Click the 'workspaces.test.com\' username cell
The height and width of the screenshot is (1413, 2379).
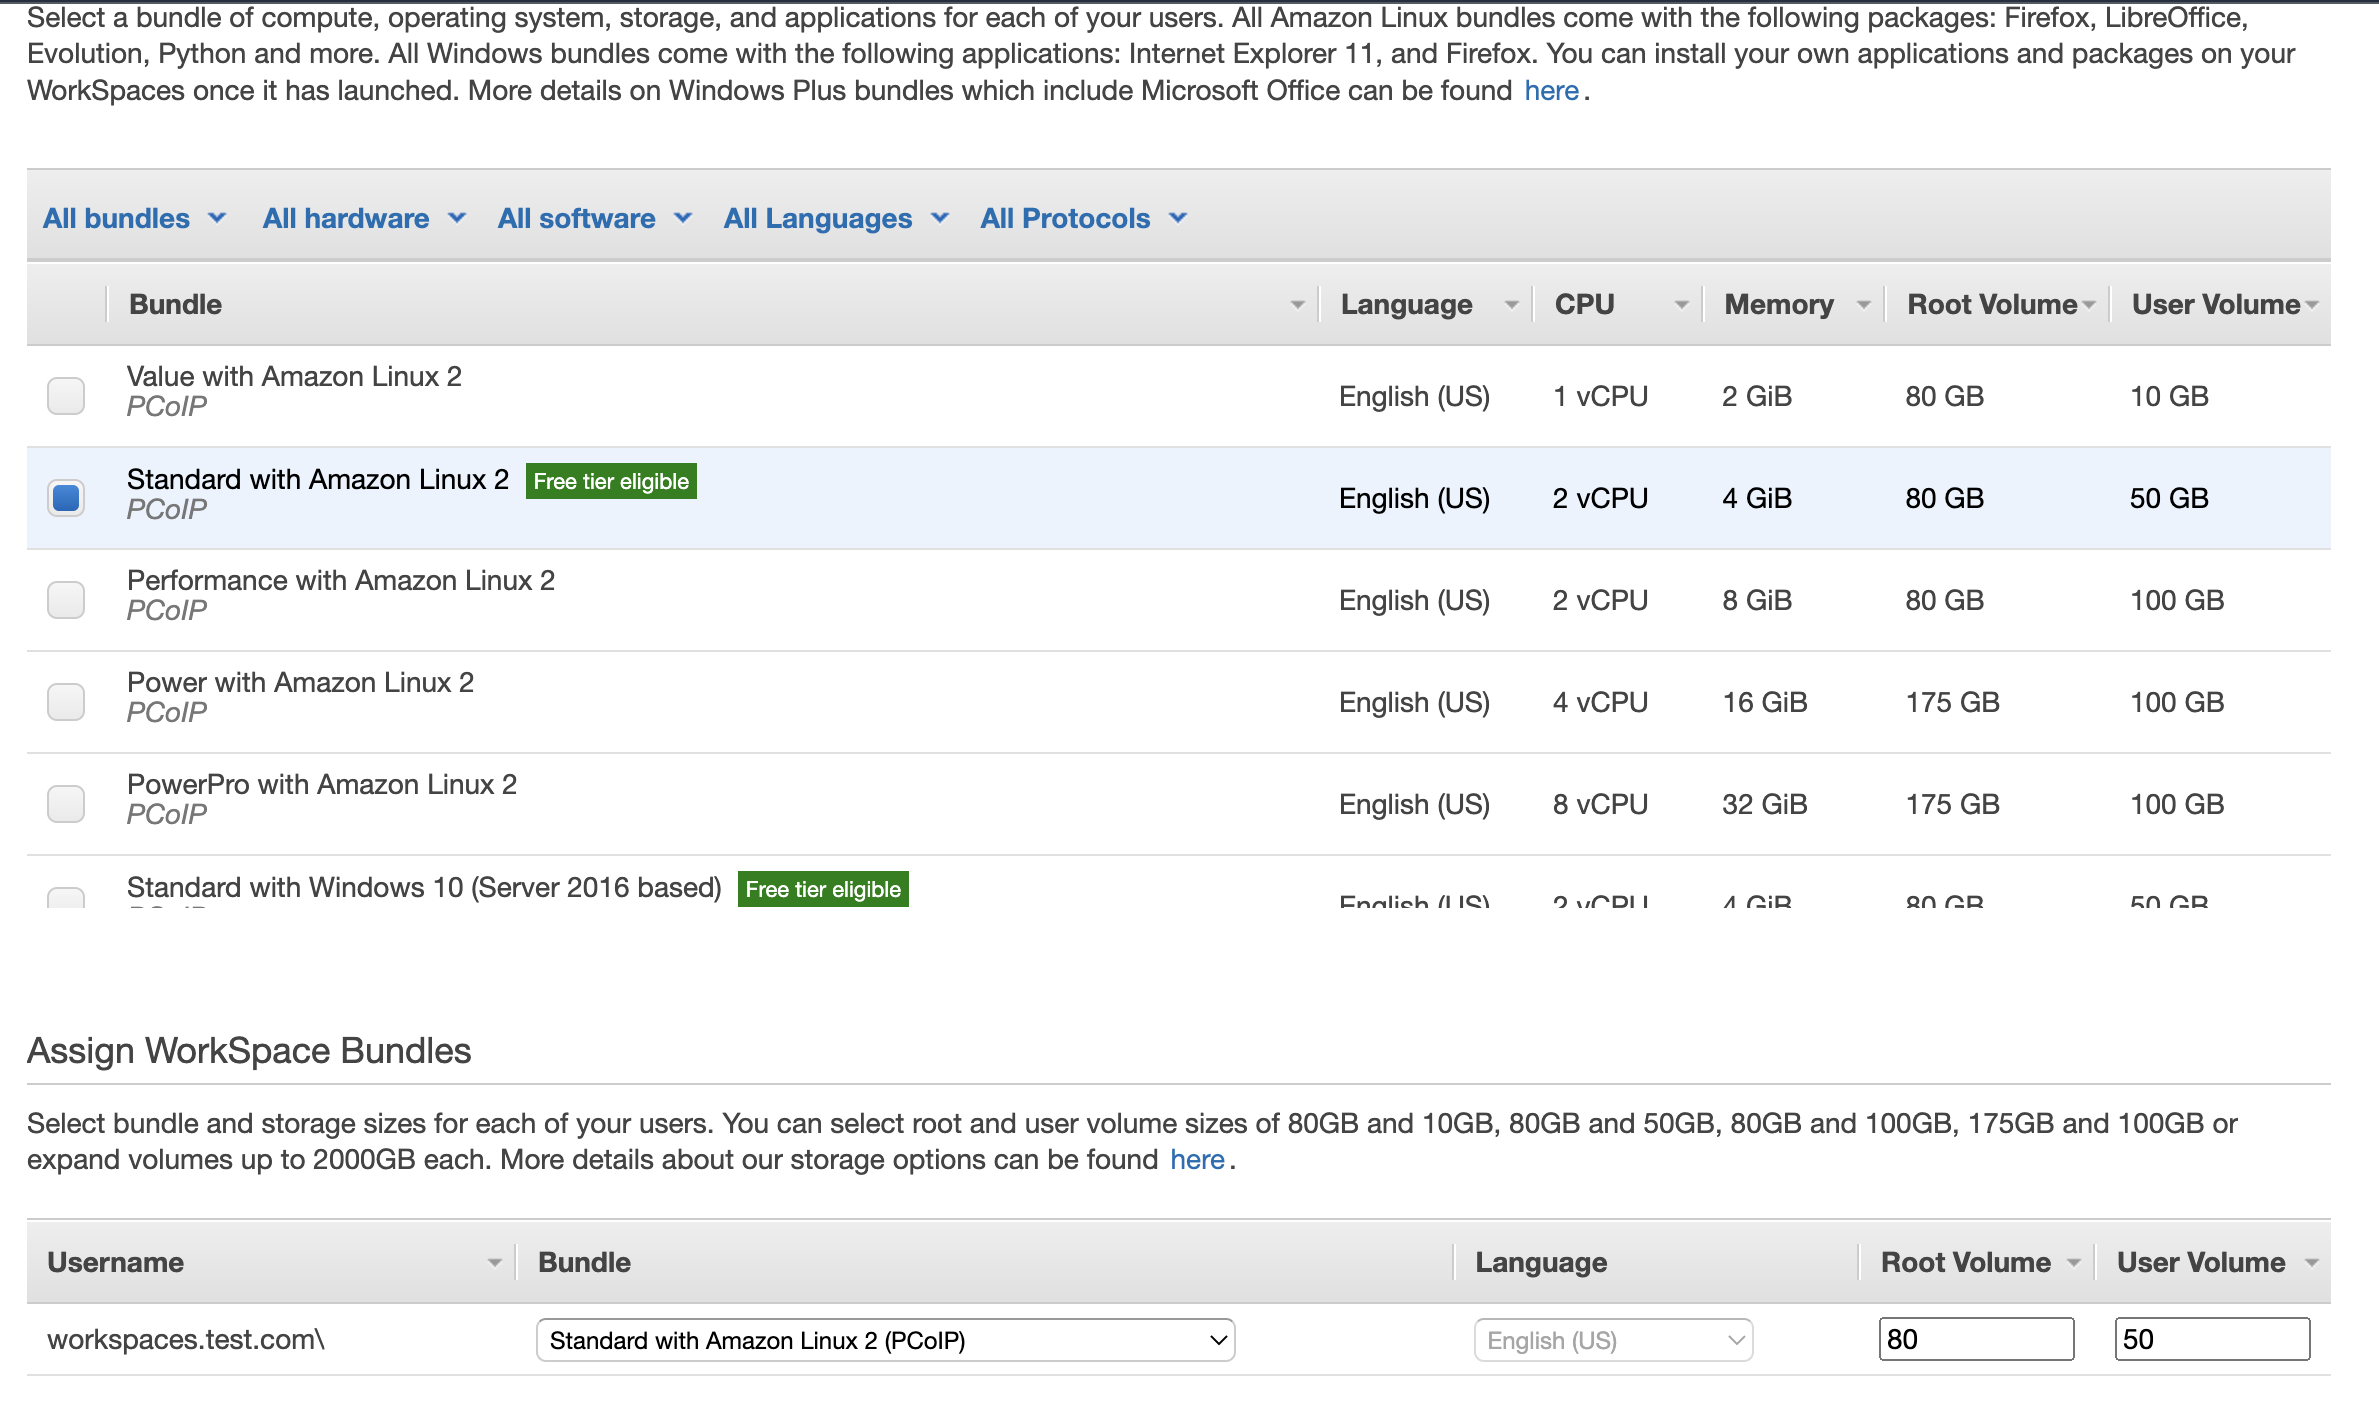pos(186,1340)
